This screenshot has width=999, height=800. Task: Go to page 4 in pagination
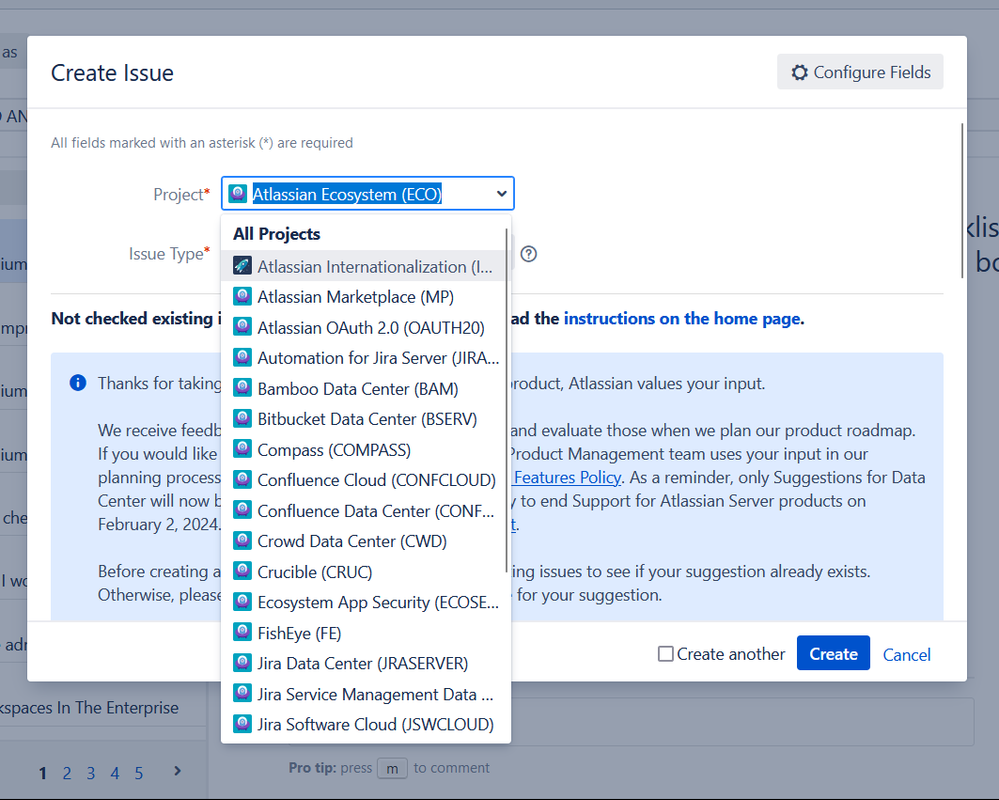click(x=115, y=773)
